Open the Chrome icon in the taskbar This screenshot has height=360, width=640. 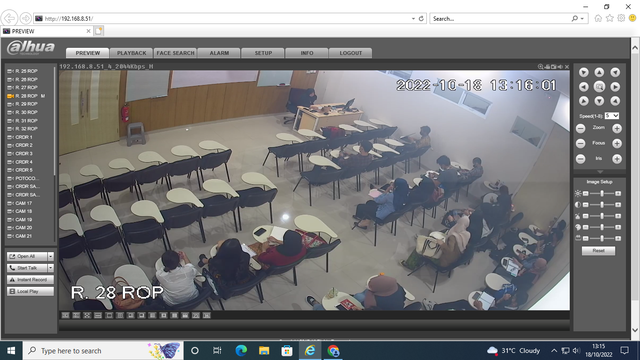(333, 351)
